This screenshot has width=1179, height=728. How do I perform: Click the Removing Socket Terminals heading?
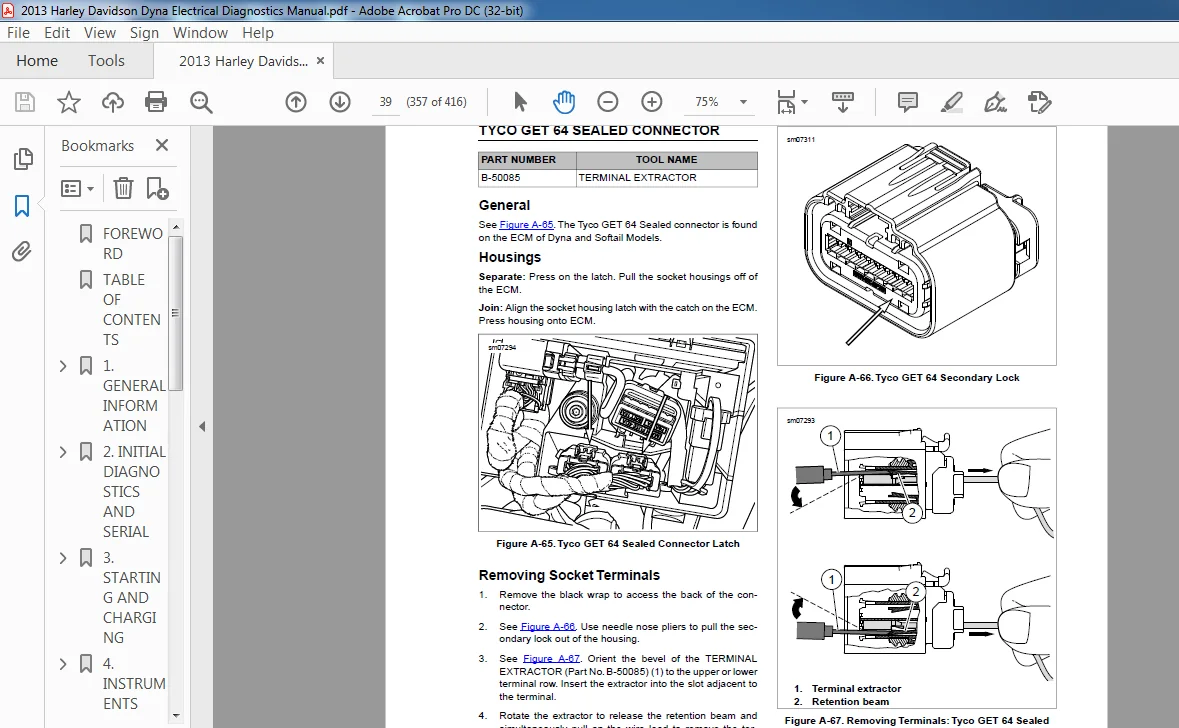[569, 575]
